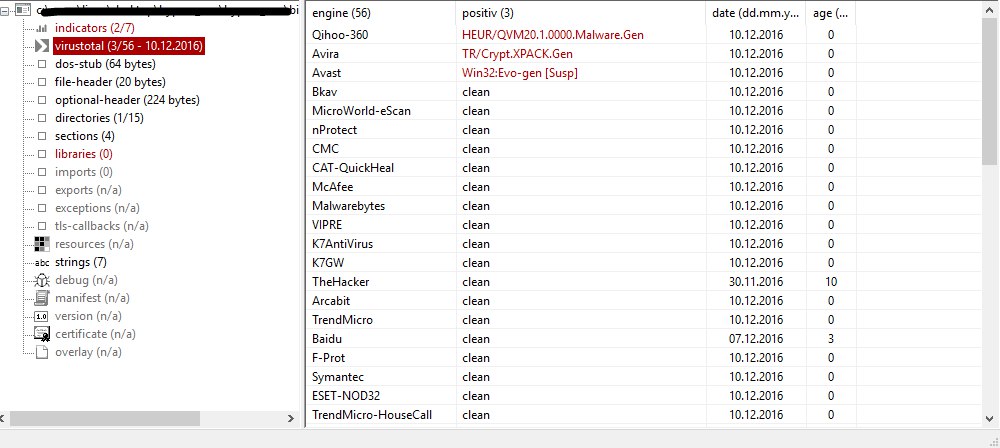Click the square box beside dos-stub
This screenshot has width=1000, height=448.
point(42,64)
